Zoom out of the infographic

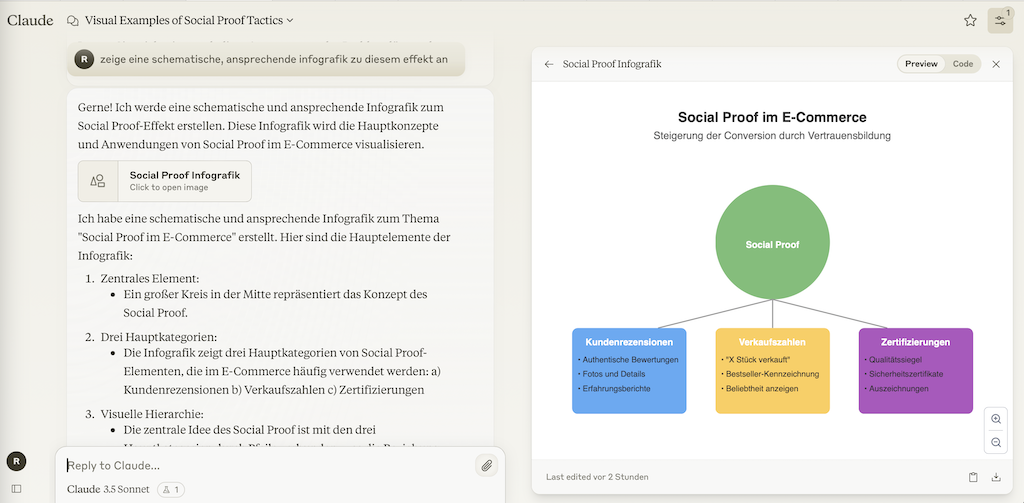[x=996, y=442]
